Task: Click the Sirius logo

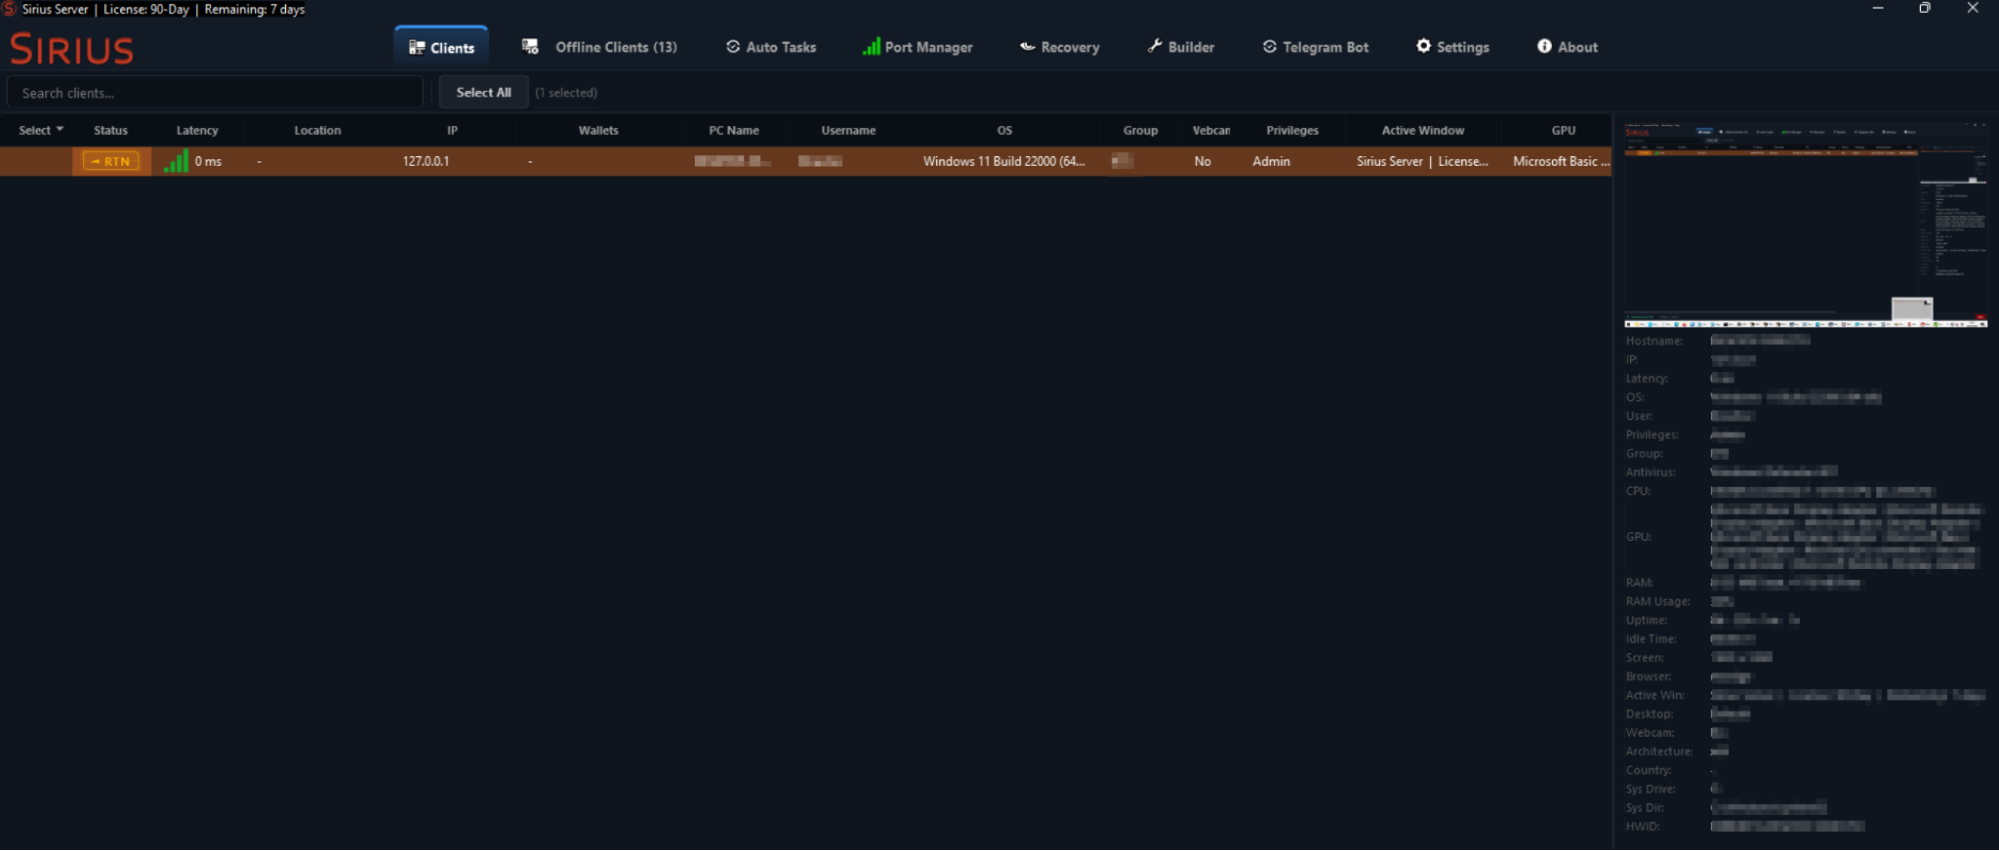Action: [x=72, y=50]
